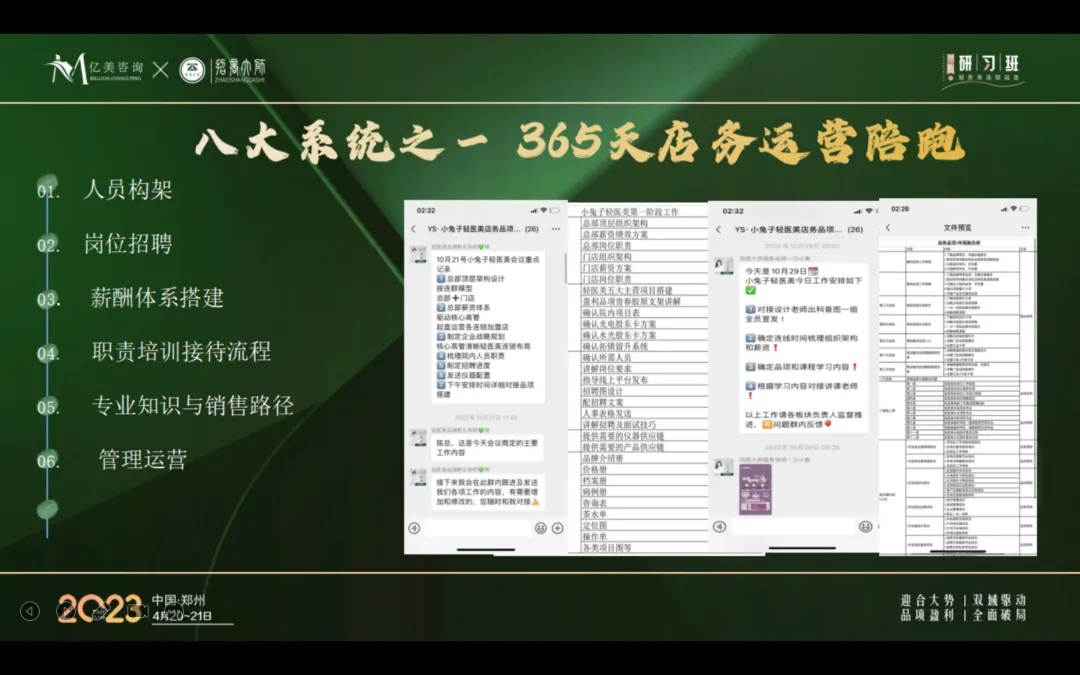Select list item 01 人员构架
Viewport: 1080px width, 675px height.
[127, 189]
